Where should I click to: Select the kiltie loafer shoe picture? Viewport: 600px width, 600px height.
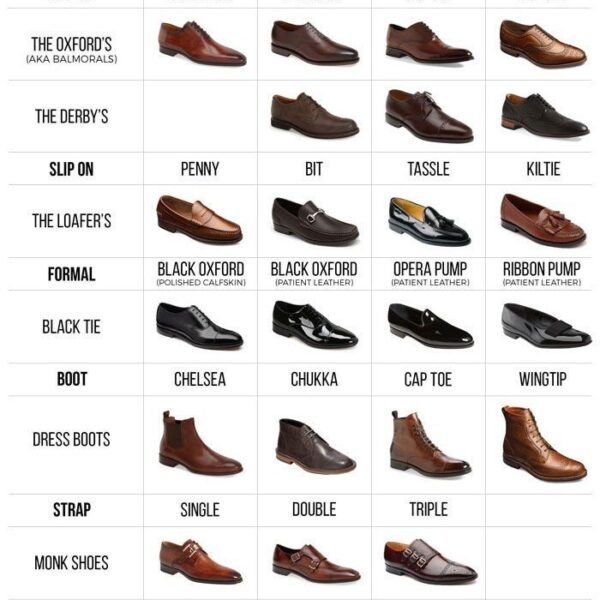[543, 220]
